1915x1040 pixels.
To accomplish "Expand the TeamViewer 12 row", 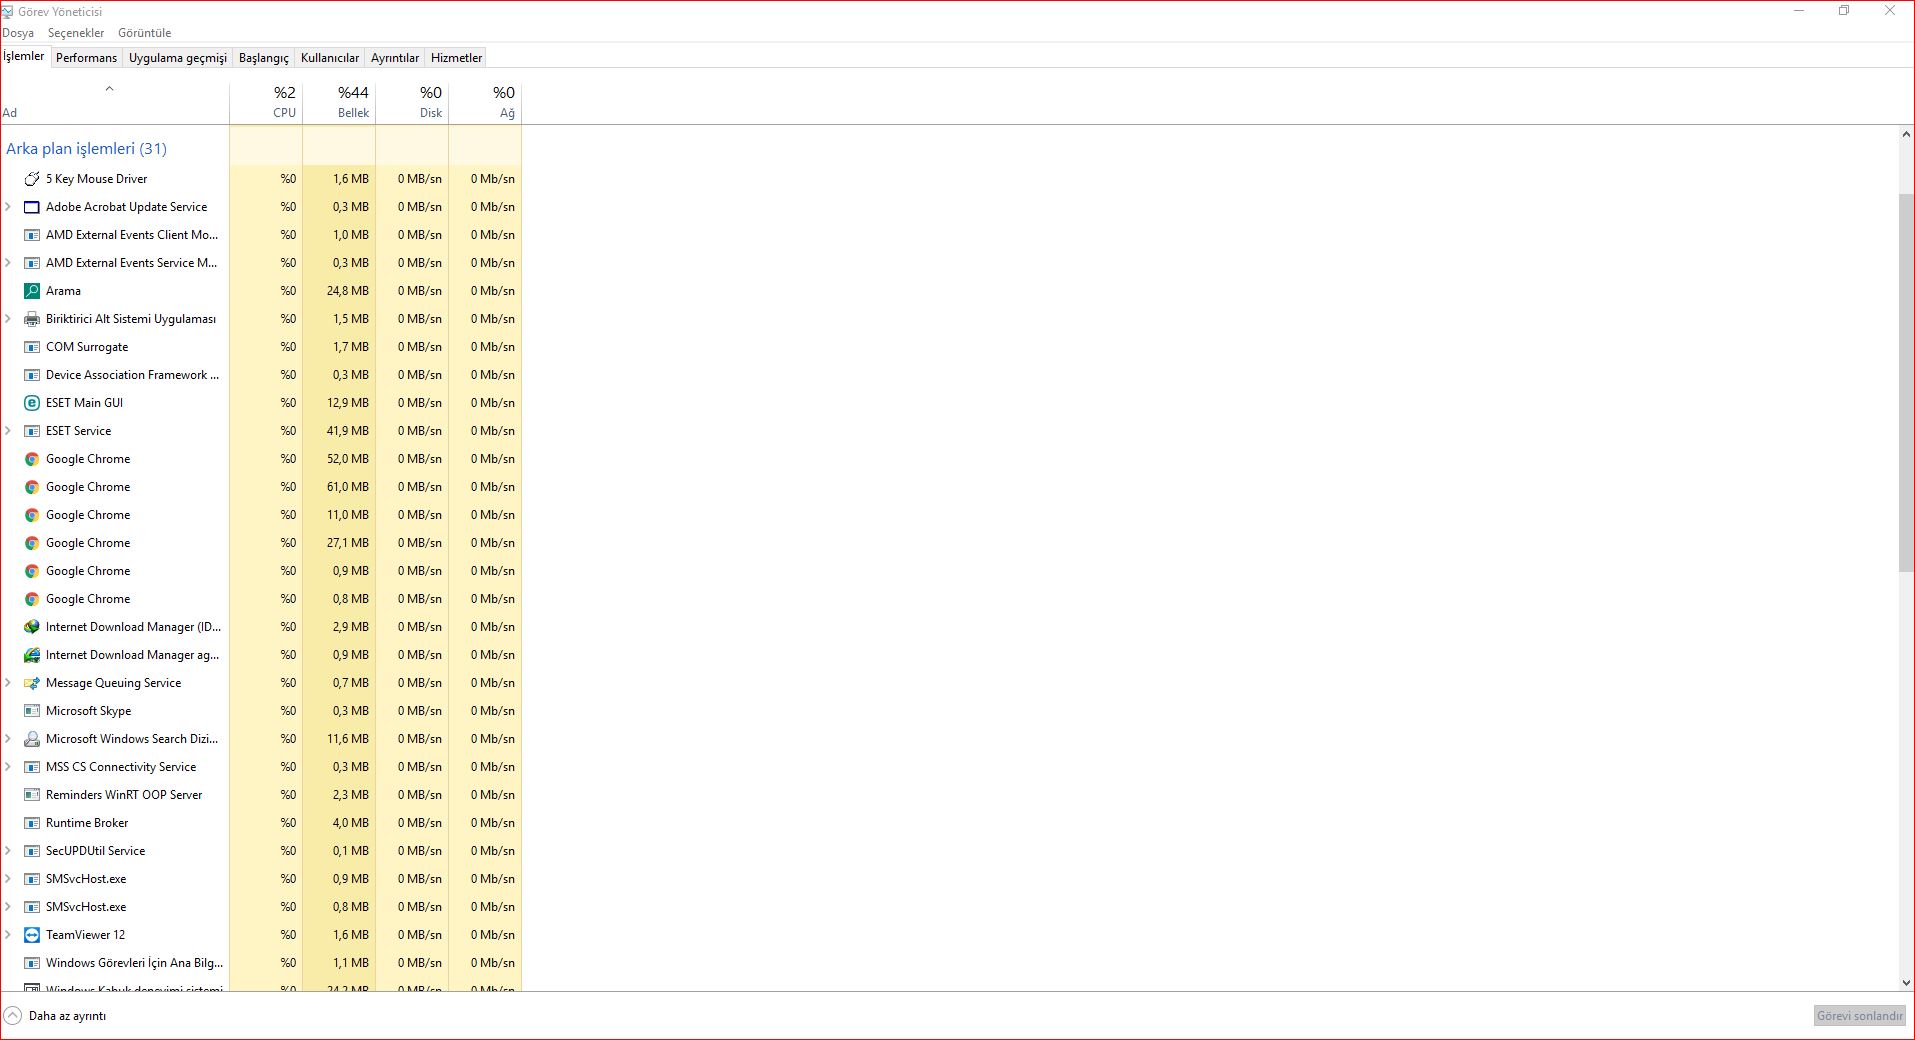I will coord(8,935).
